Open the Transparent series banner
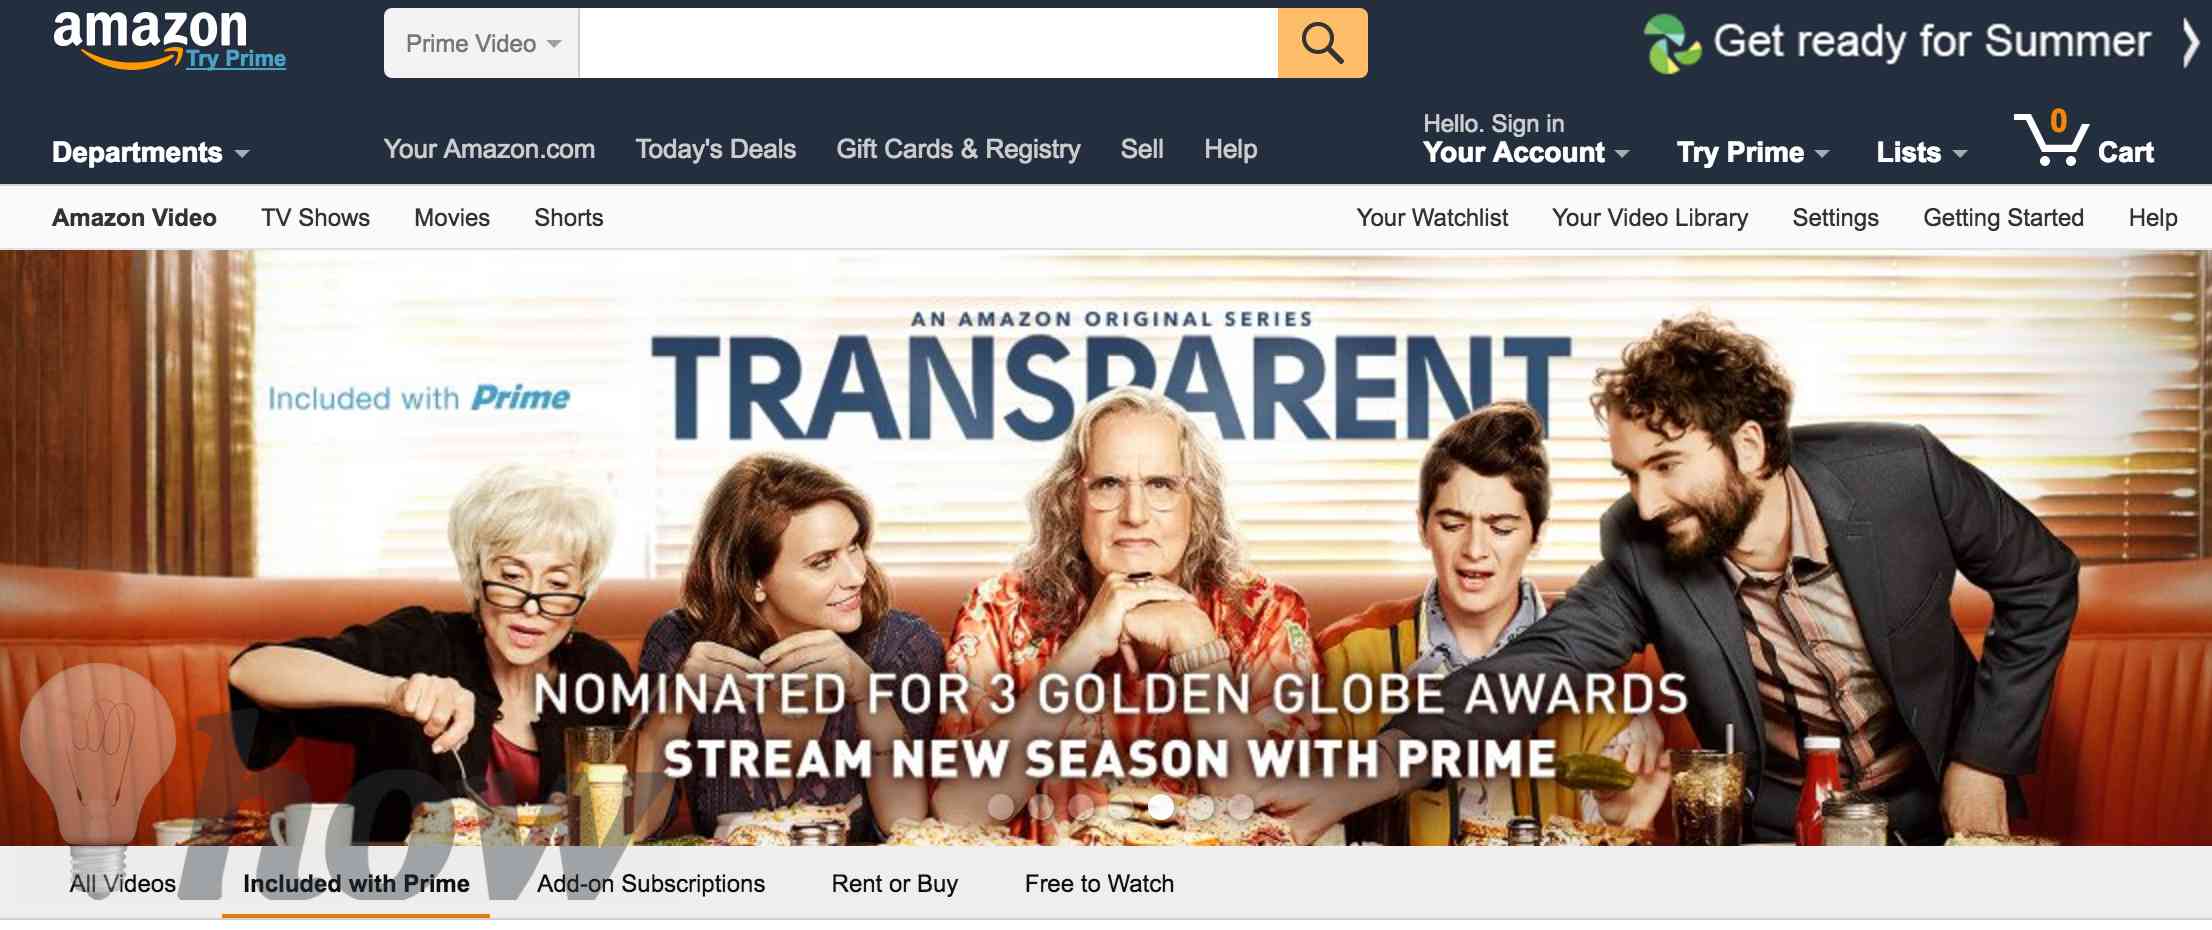This screenshot has width=2212, height=930. (1106, 548)
